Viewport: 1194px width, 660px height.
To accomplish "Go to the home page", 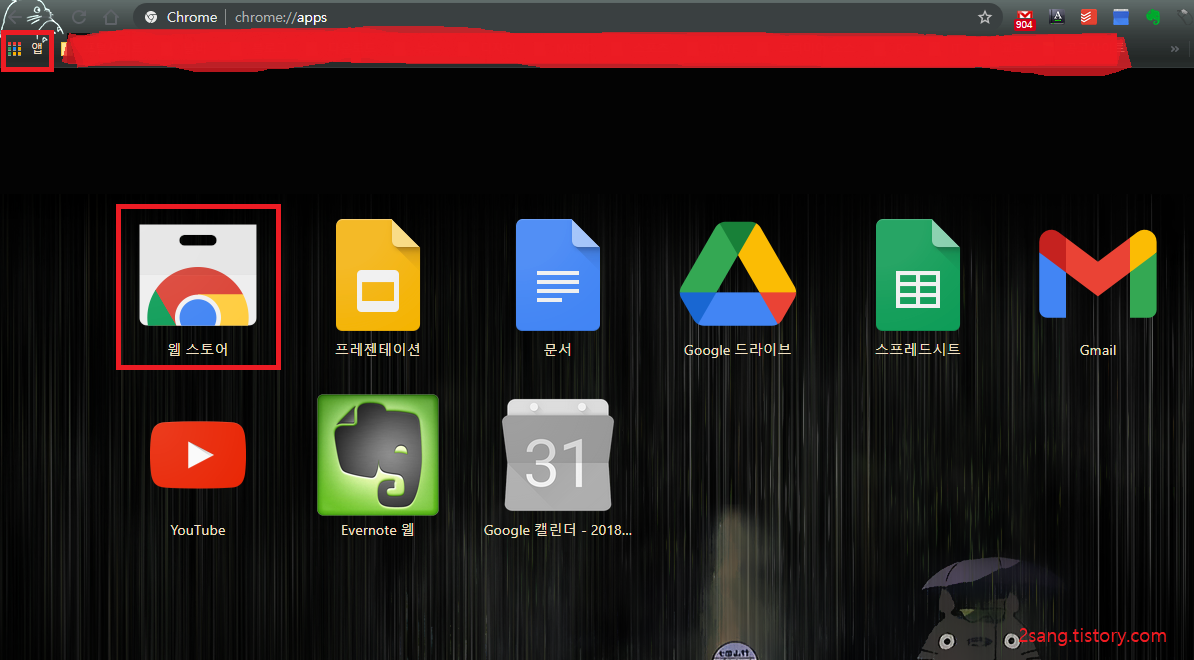I will (111, 17).
